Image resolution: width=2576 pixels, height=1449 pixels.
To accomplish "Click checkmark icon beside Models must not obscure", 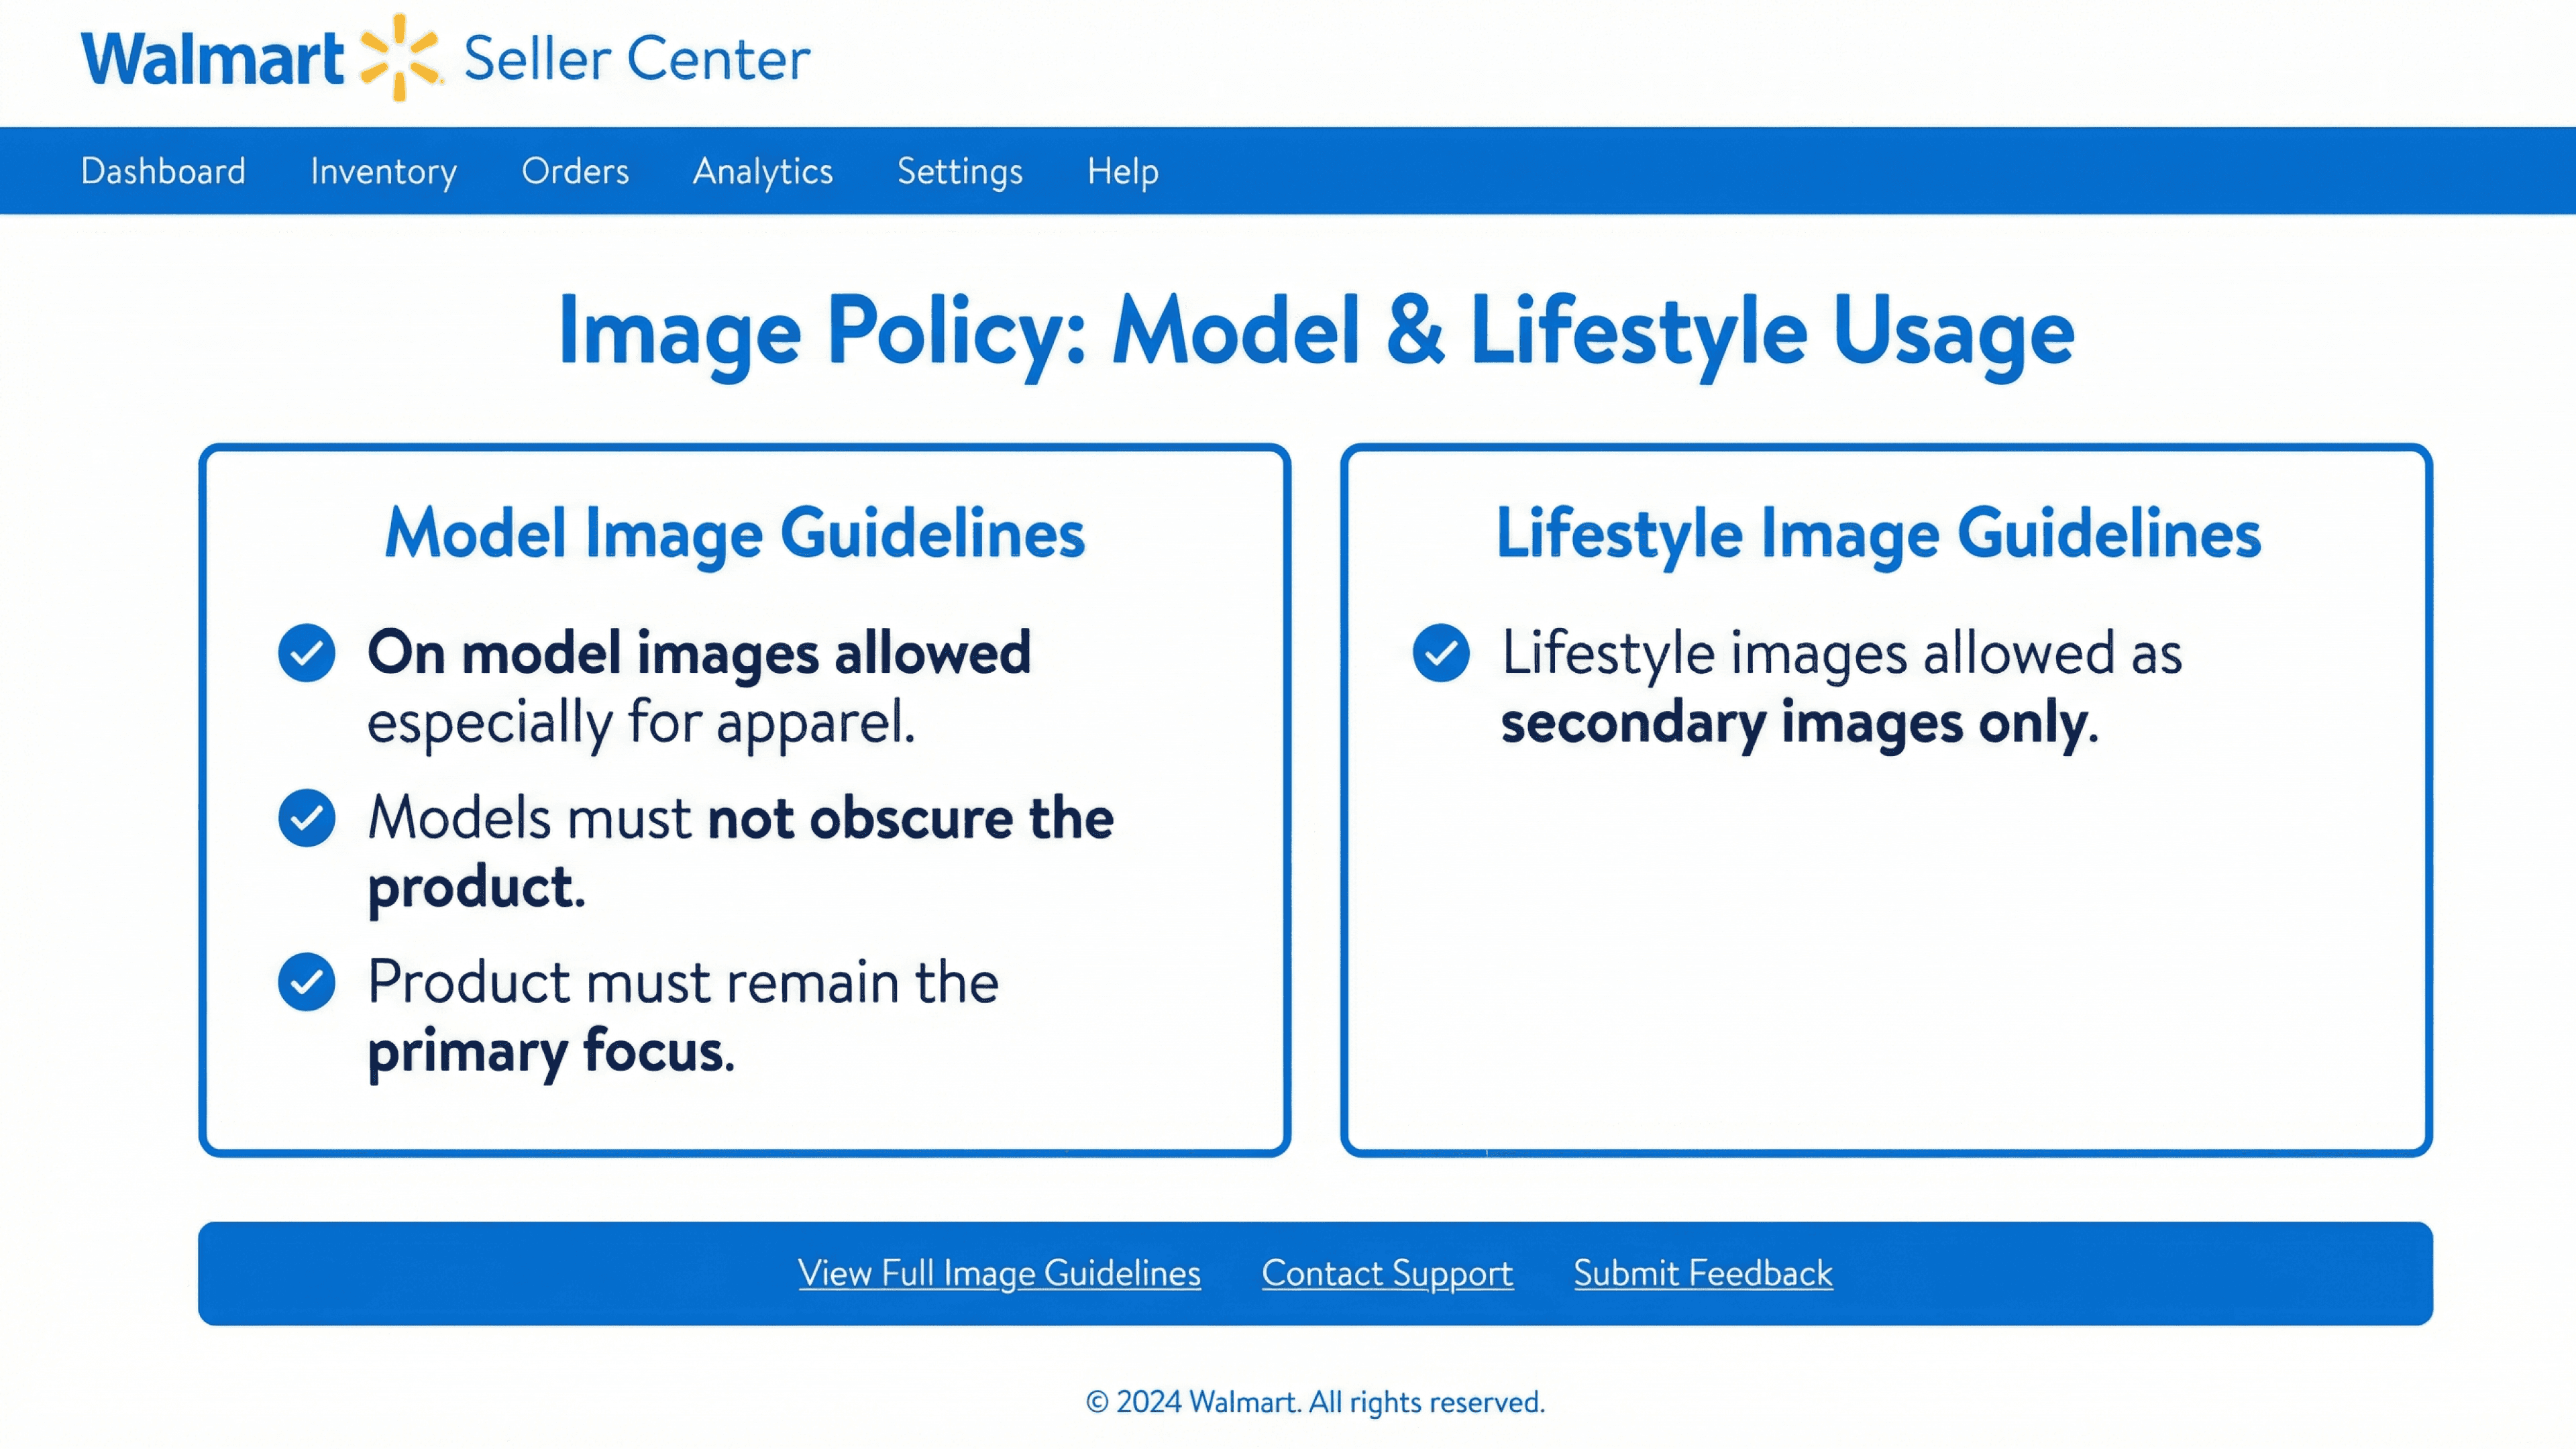I will tap(306, 818).
